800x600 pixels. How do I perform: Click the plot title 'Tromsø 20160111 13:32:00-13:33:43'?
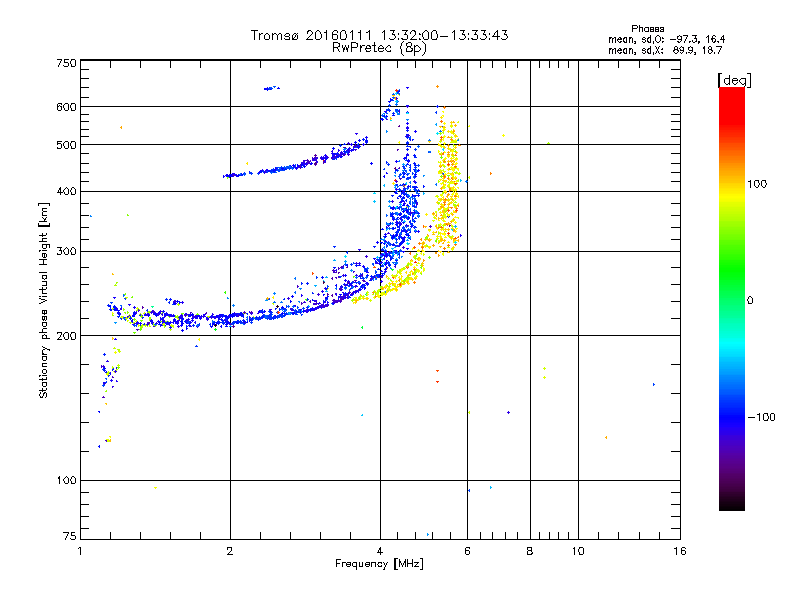tap(380, 35)
